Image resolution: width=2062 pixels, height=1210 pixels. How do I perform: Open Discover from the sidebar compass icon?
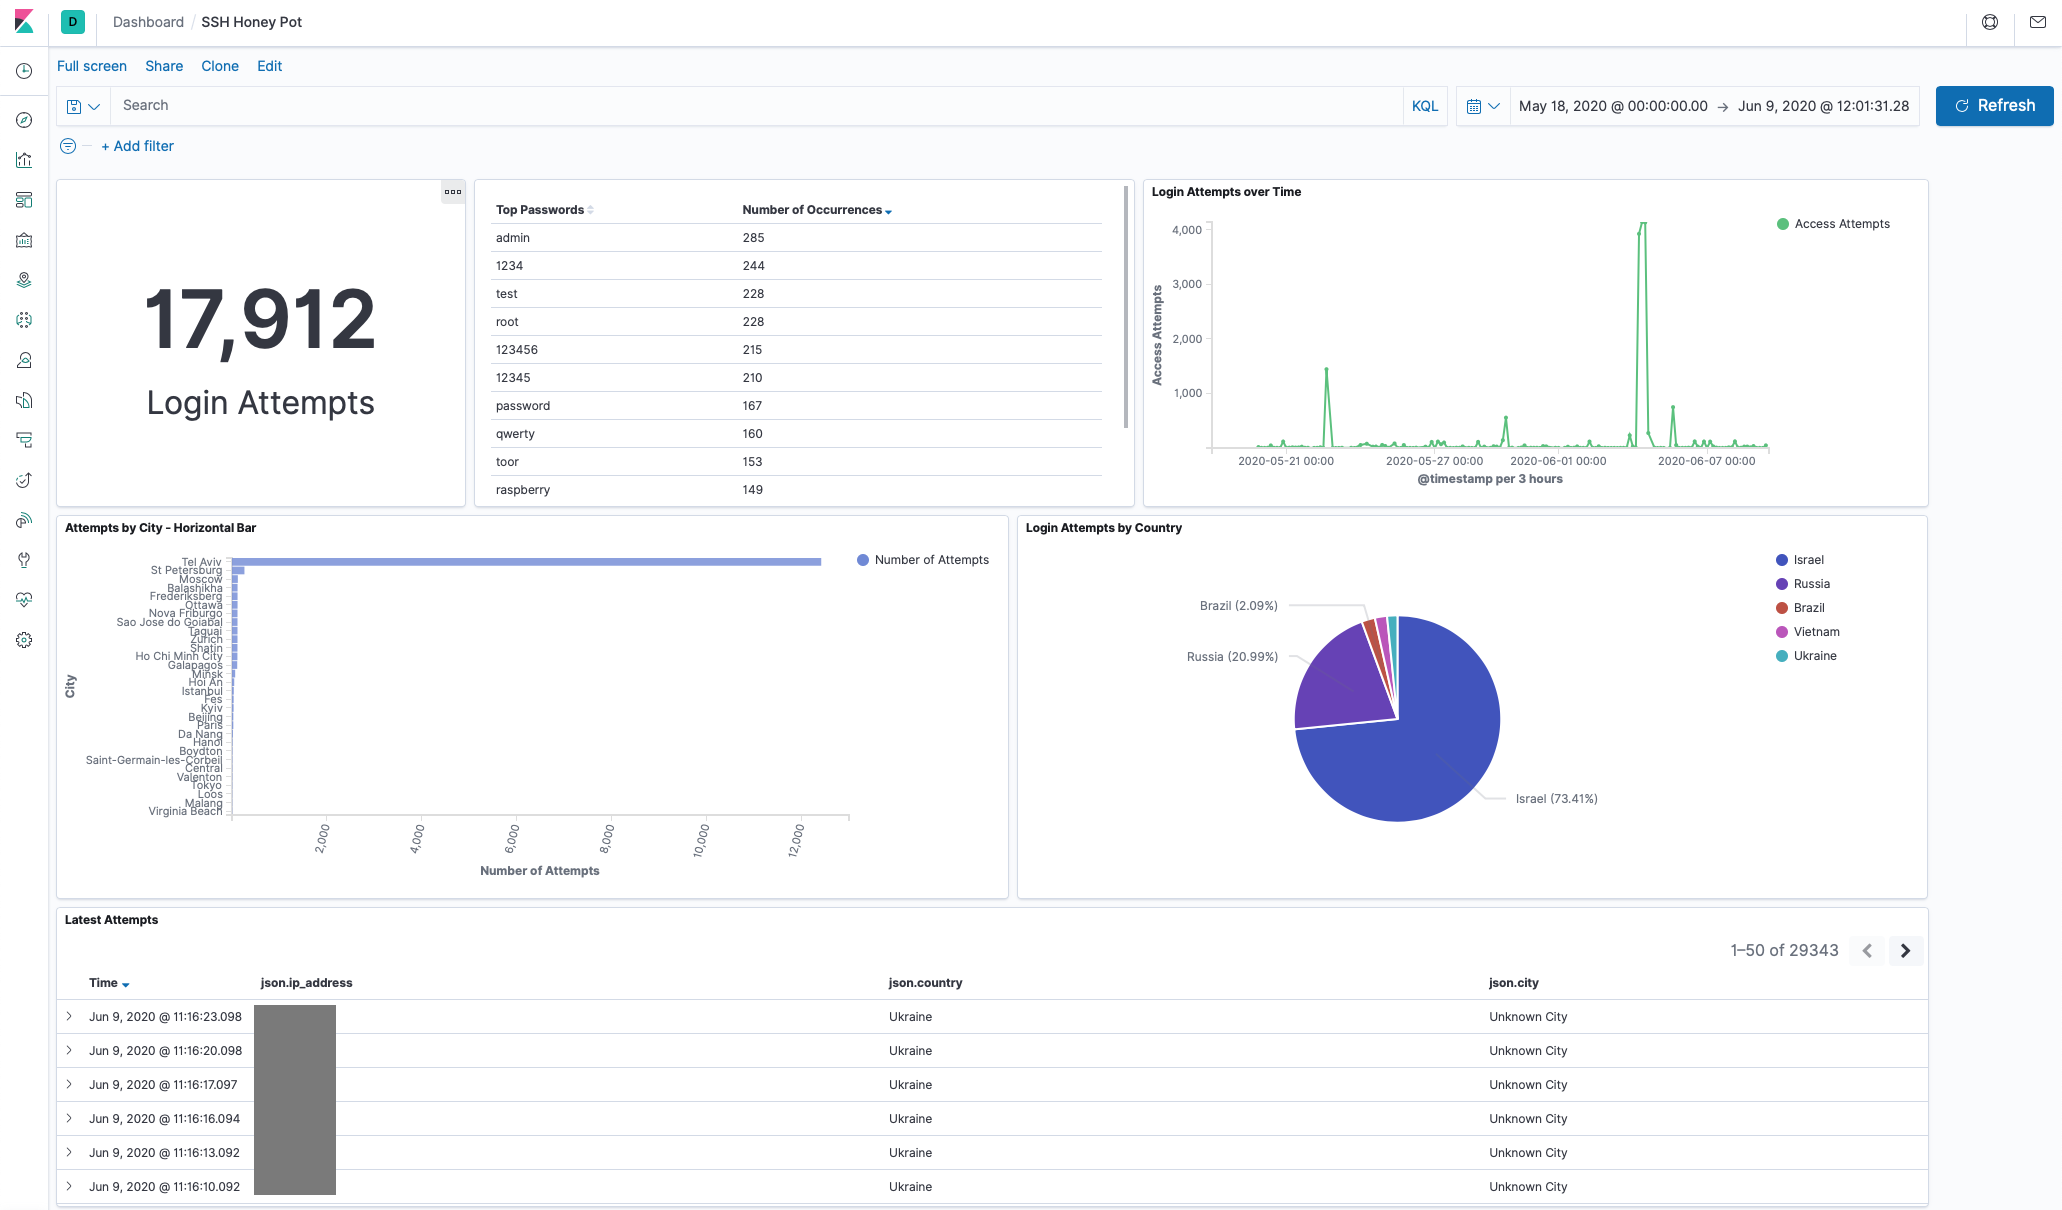click(24, 120)
